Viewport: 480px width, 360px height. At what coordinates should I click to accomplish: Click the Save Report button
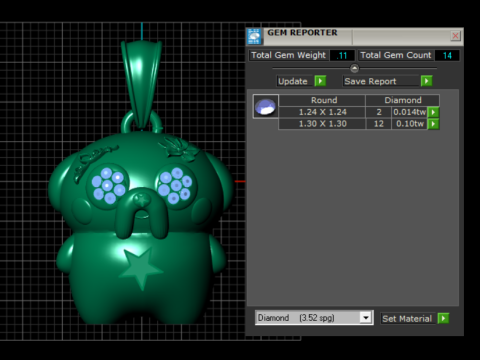(x=381, y=81)
